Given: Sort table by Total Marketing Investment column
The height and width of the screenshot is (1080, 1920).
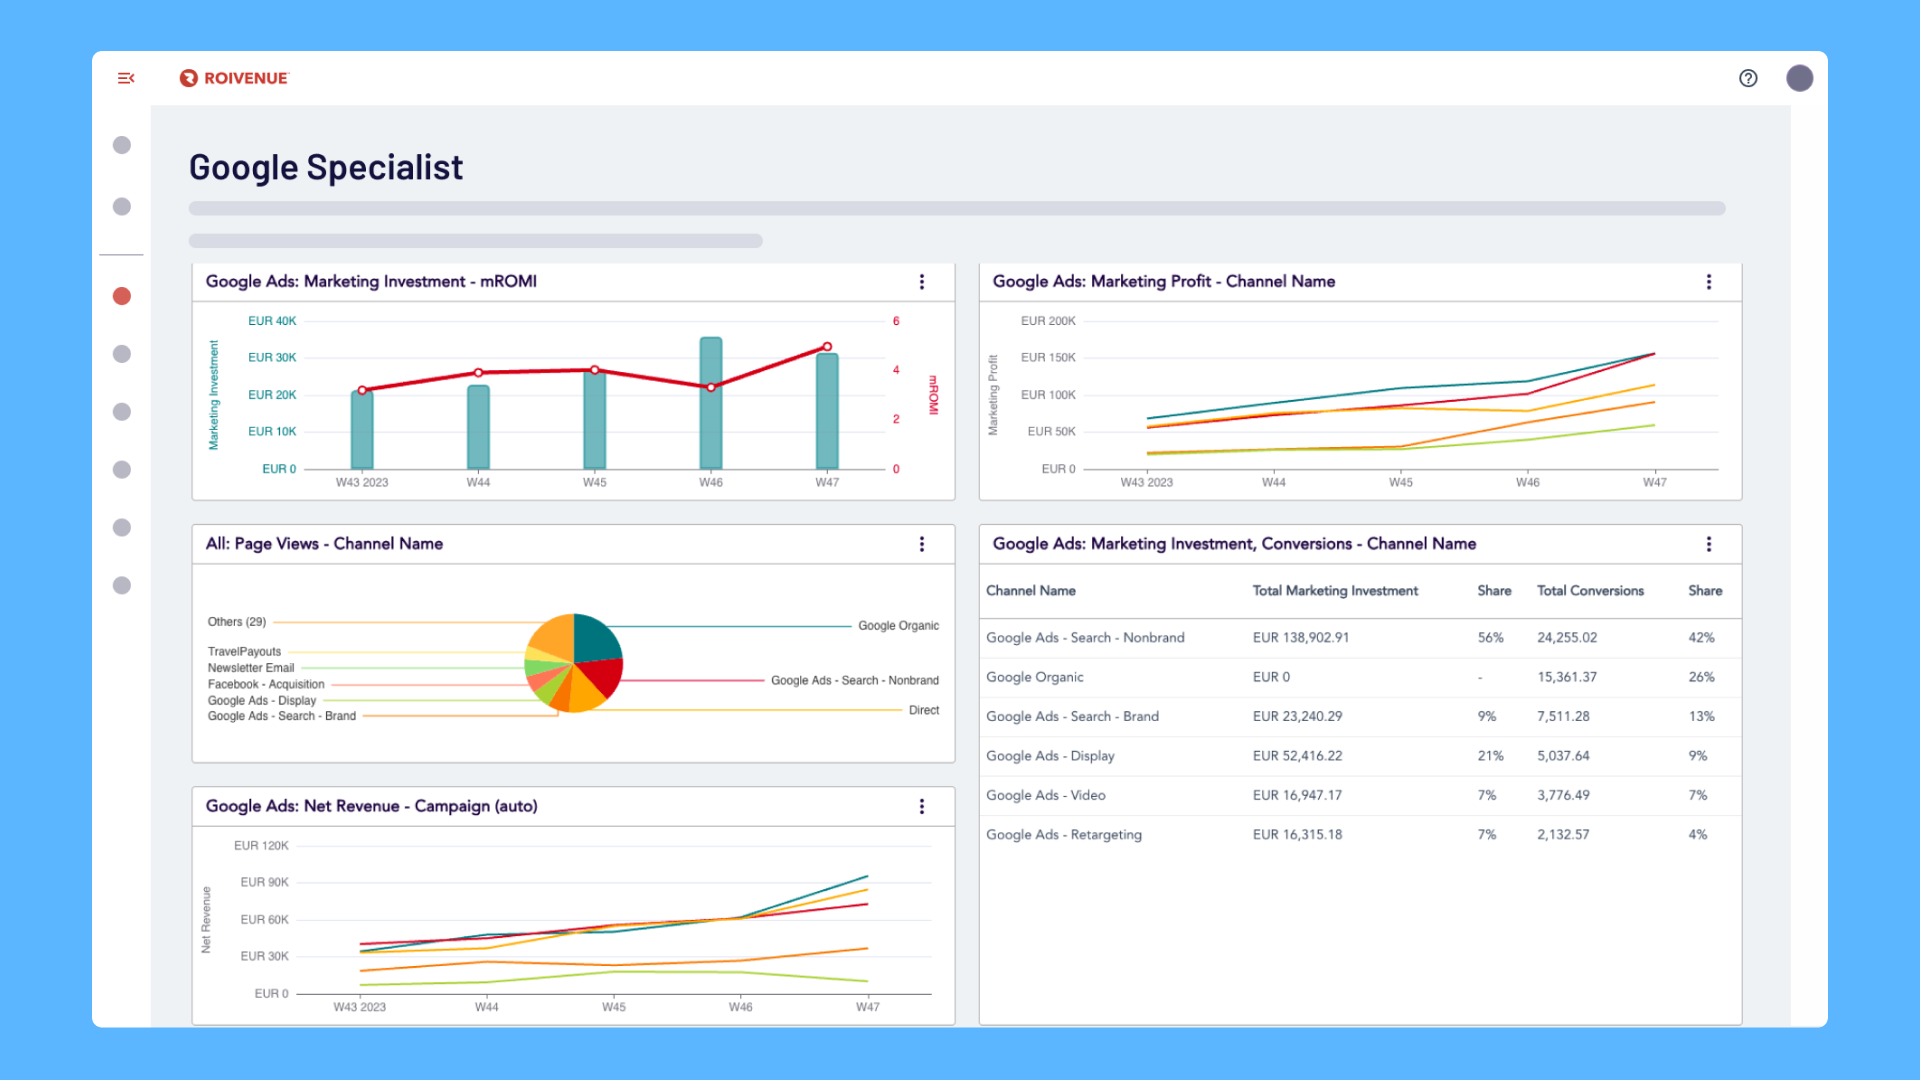Looking at the screenshot, I should coord(1335,591).
